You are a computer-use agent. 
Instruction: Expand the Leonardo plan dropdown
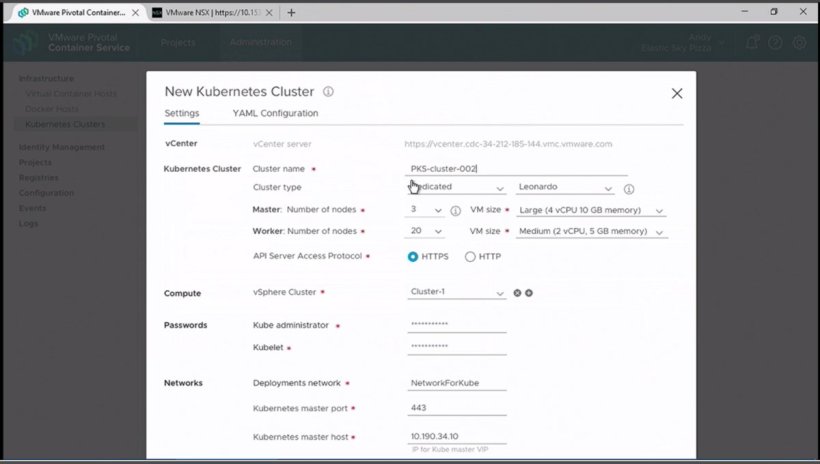click(x=565, y=188)
